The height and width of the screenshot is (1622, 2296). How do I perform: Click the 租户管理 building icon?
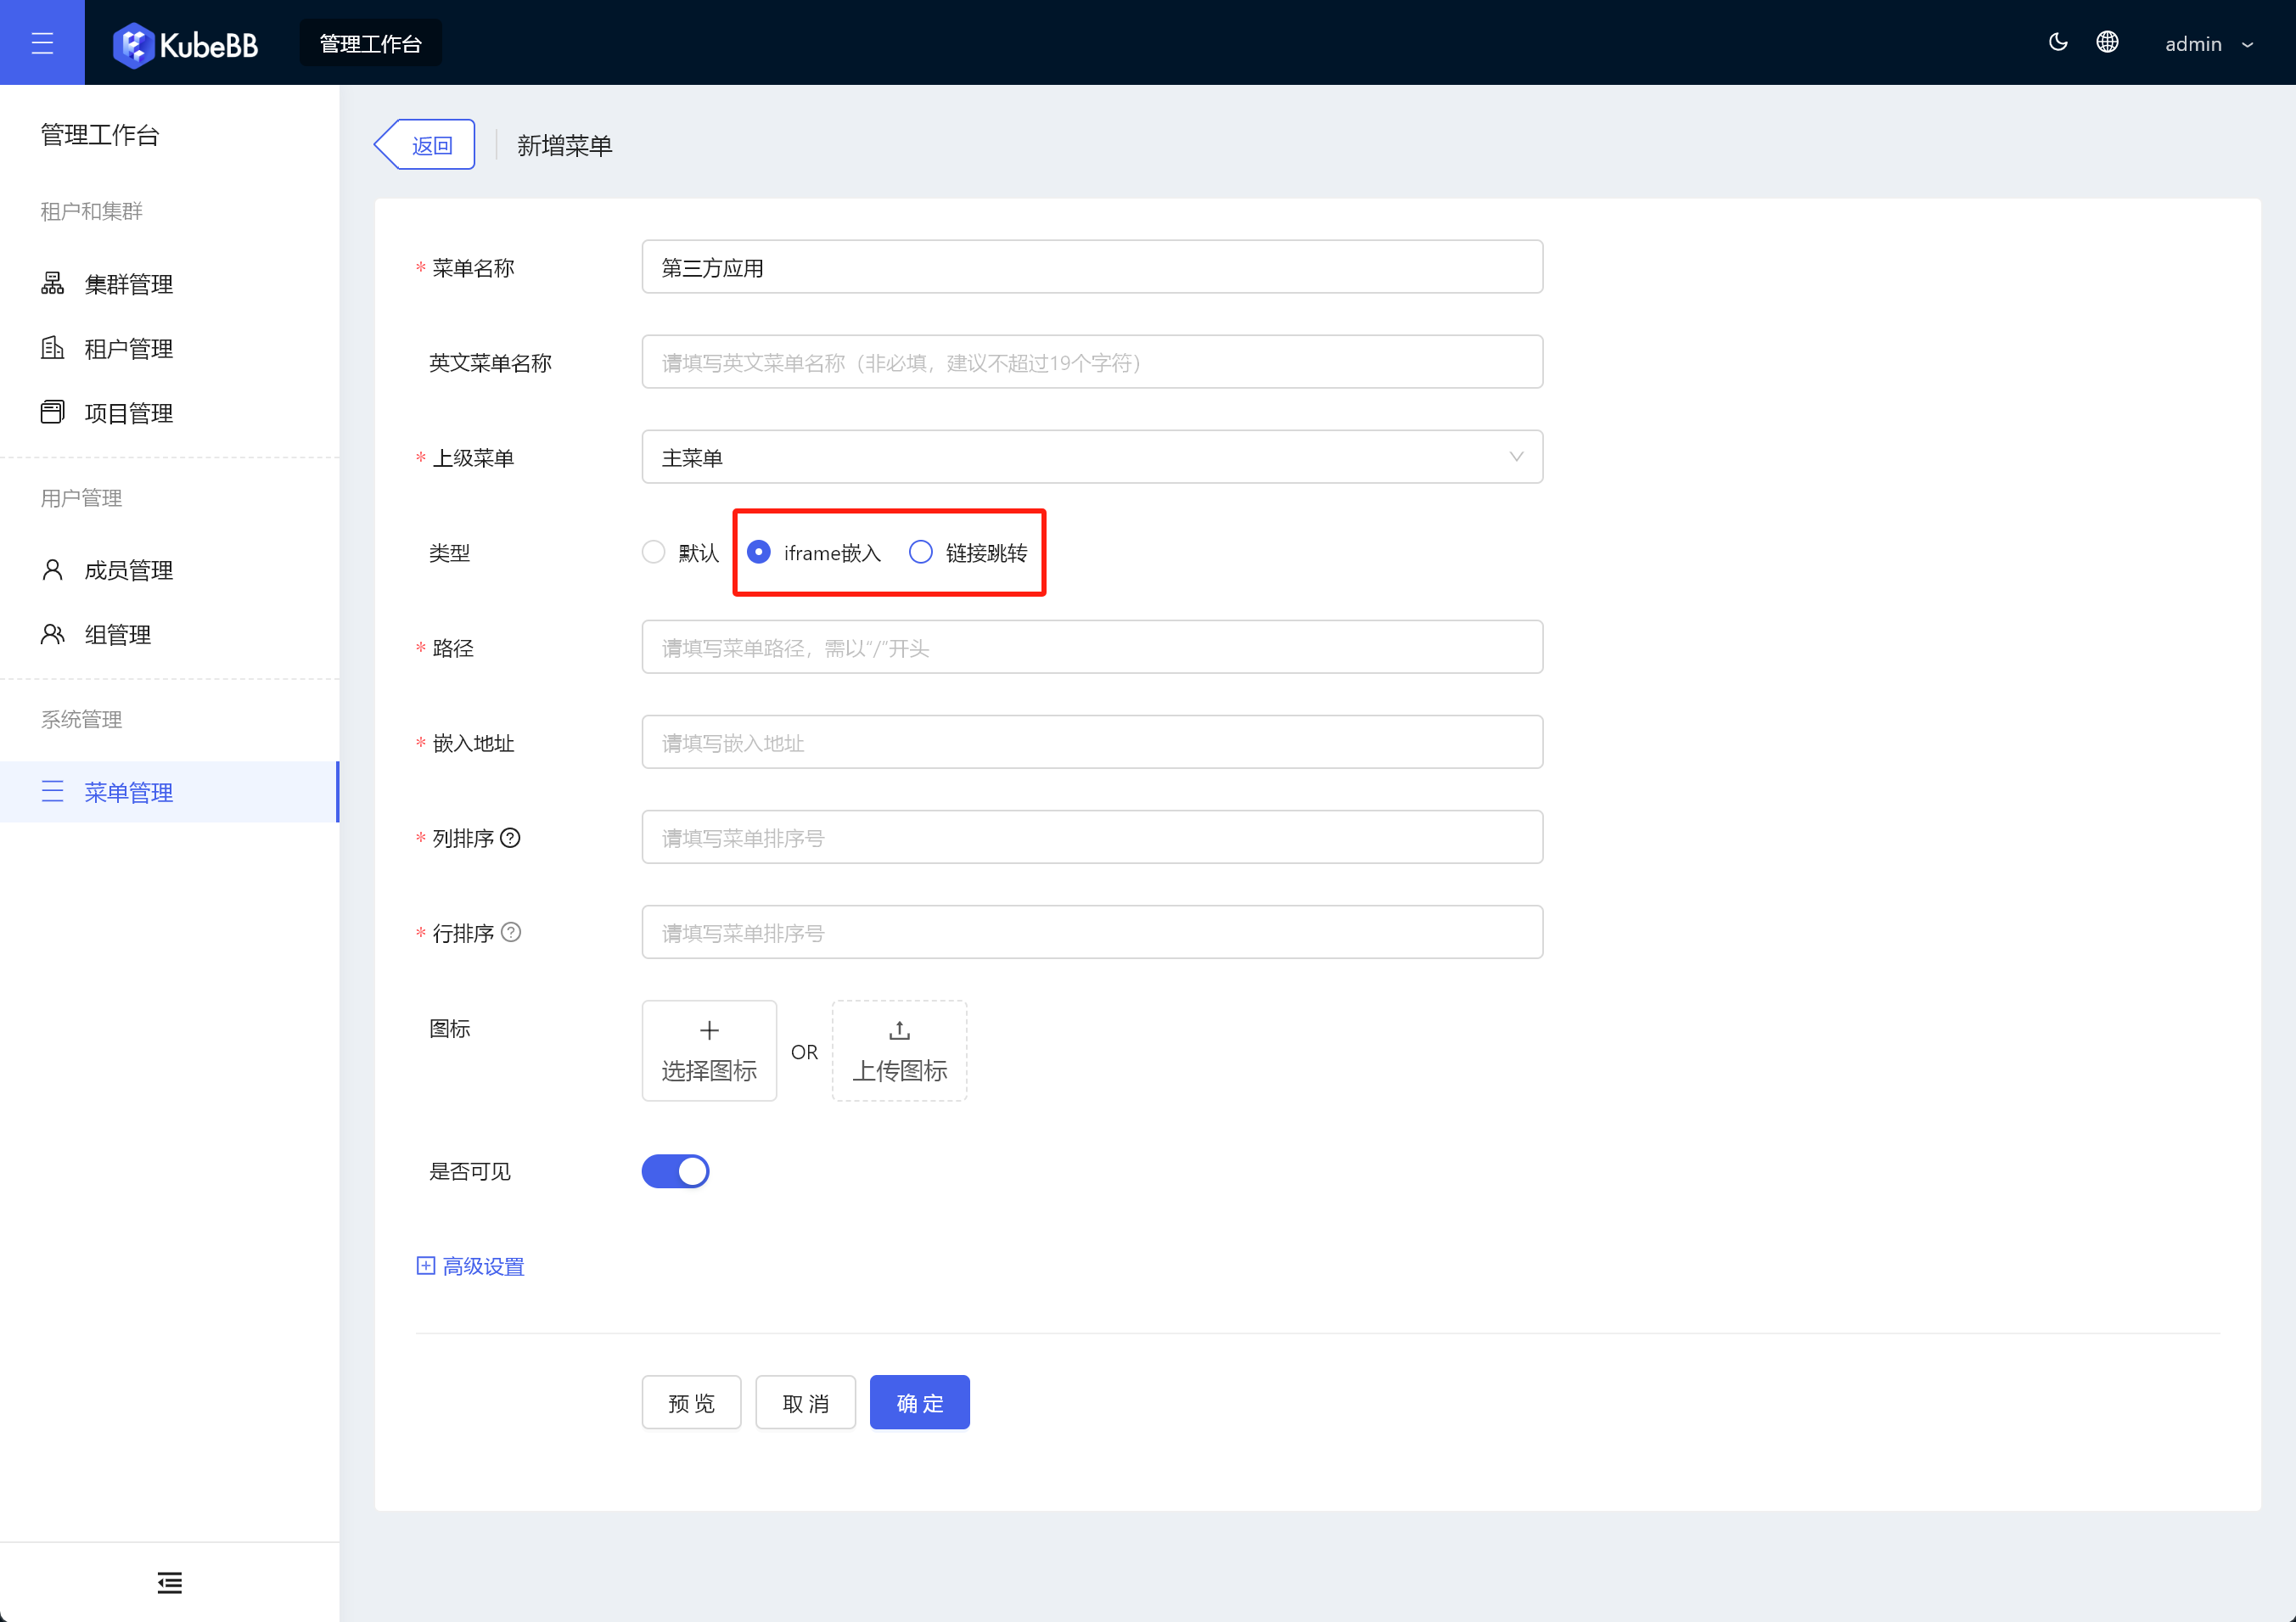(x=52, y=348)
